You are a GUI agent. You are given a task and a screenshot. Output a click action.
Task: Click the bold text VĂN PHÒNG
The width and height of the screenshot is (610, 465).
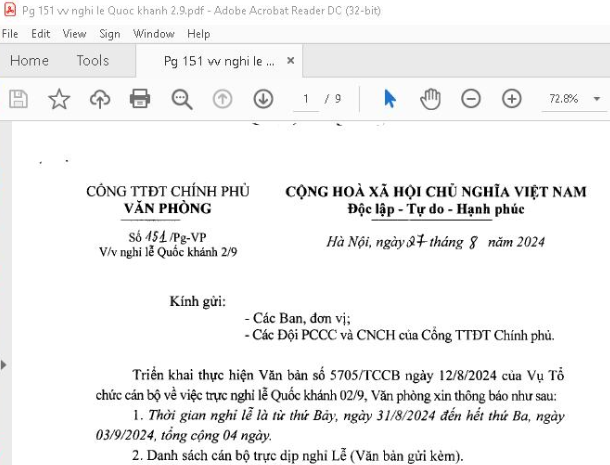[x=168, y=209]
